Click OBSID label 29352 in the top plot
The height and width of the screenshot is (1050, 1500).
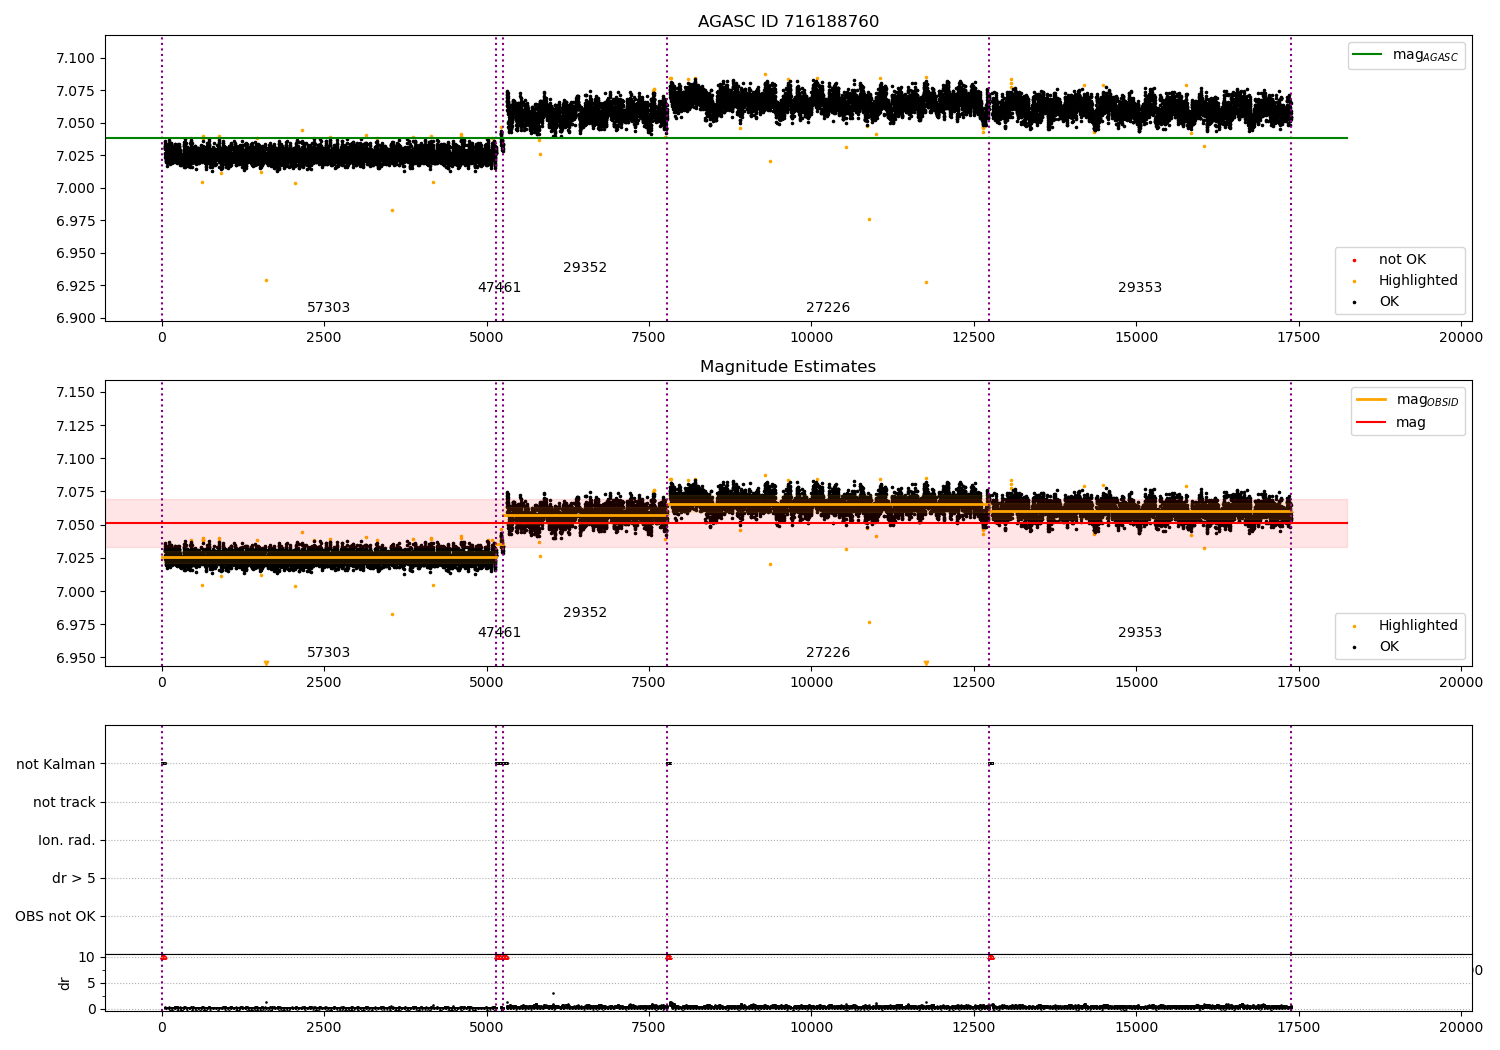point(585,268)
